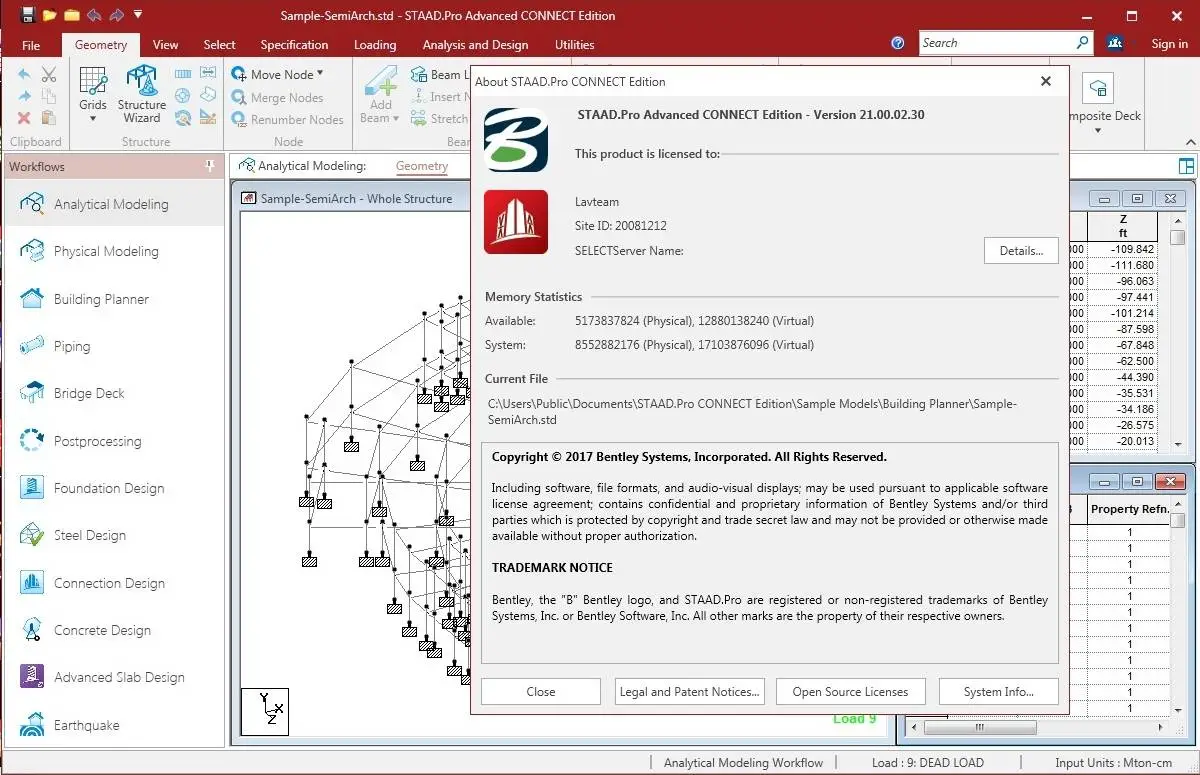The width and height of the screenshot is (1200, 775).
Task: Click the Geometry page link in breadcrumb
Action: click(422, 166)
